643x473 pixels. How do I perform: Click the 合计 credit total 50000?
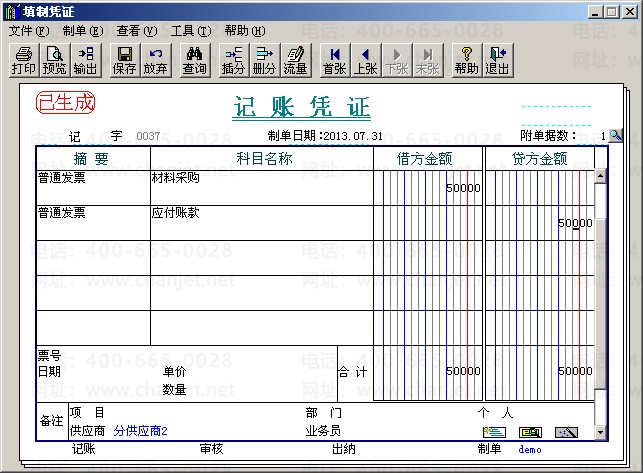pyautogui.click(x=575, y=371)
